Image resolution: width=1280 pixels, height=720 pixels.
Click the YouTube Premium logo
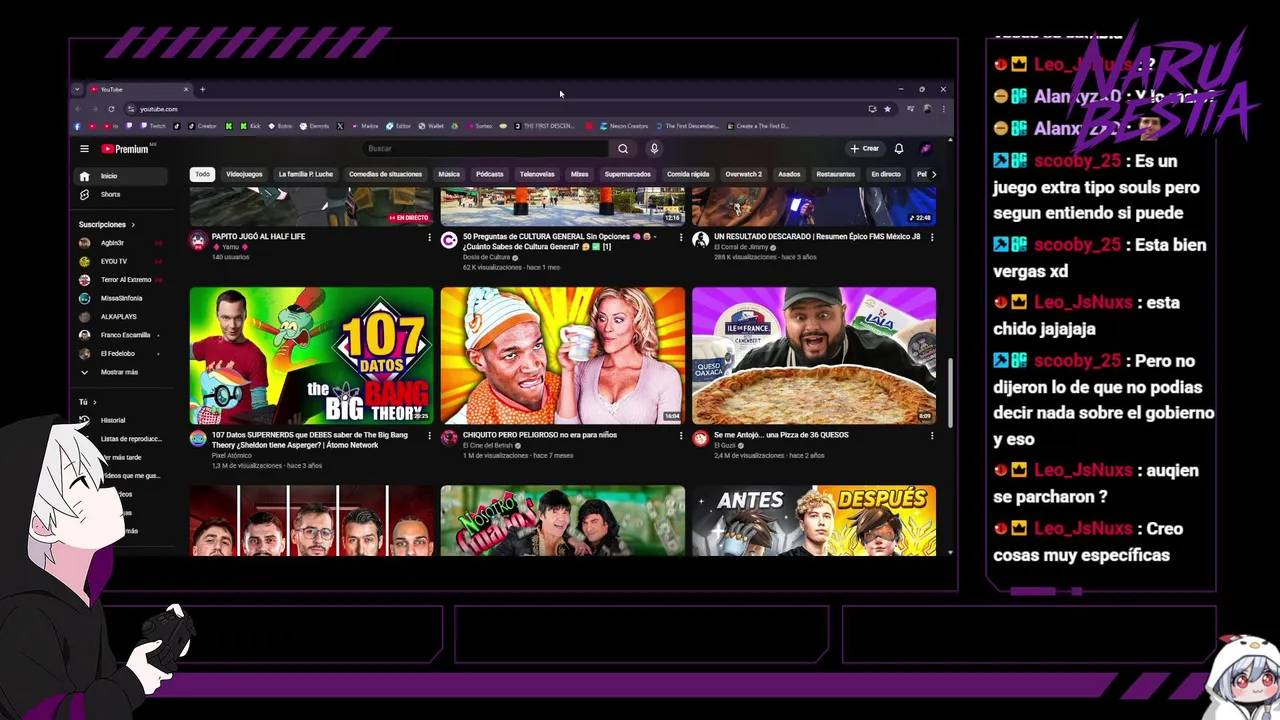tap(125, 149)
